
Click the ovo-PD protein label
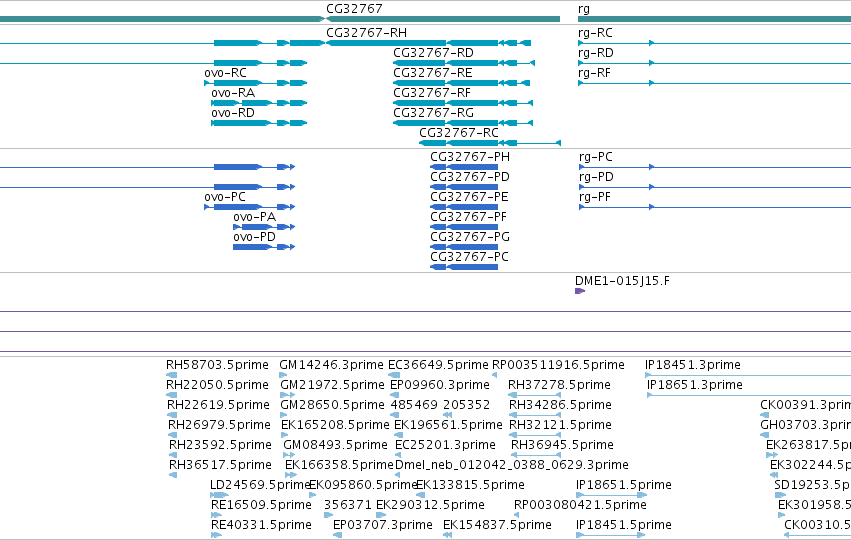pos(255,237)
